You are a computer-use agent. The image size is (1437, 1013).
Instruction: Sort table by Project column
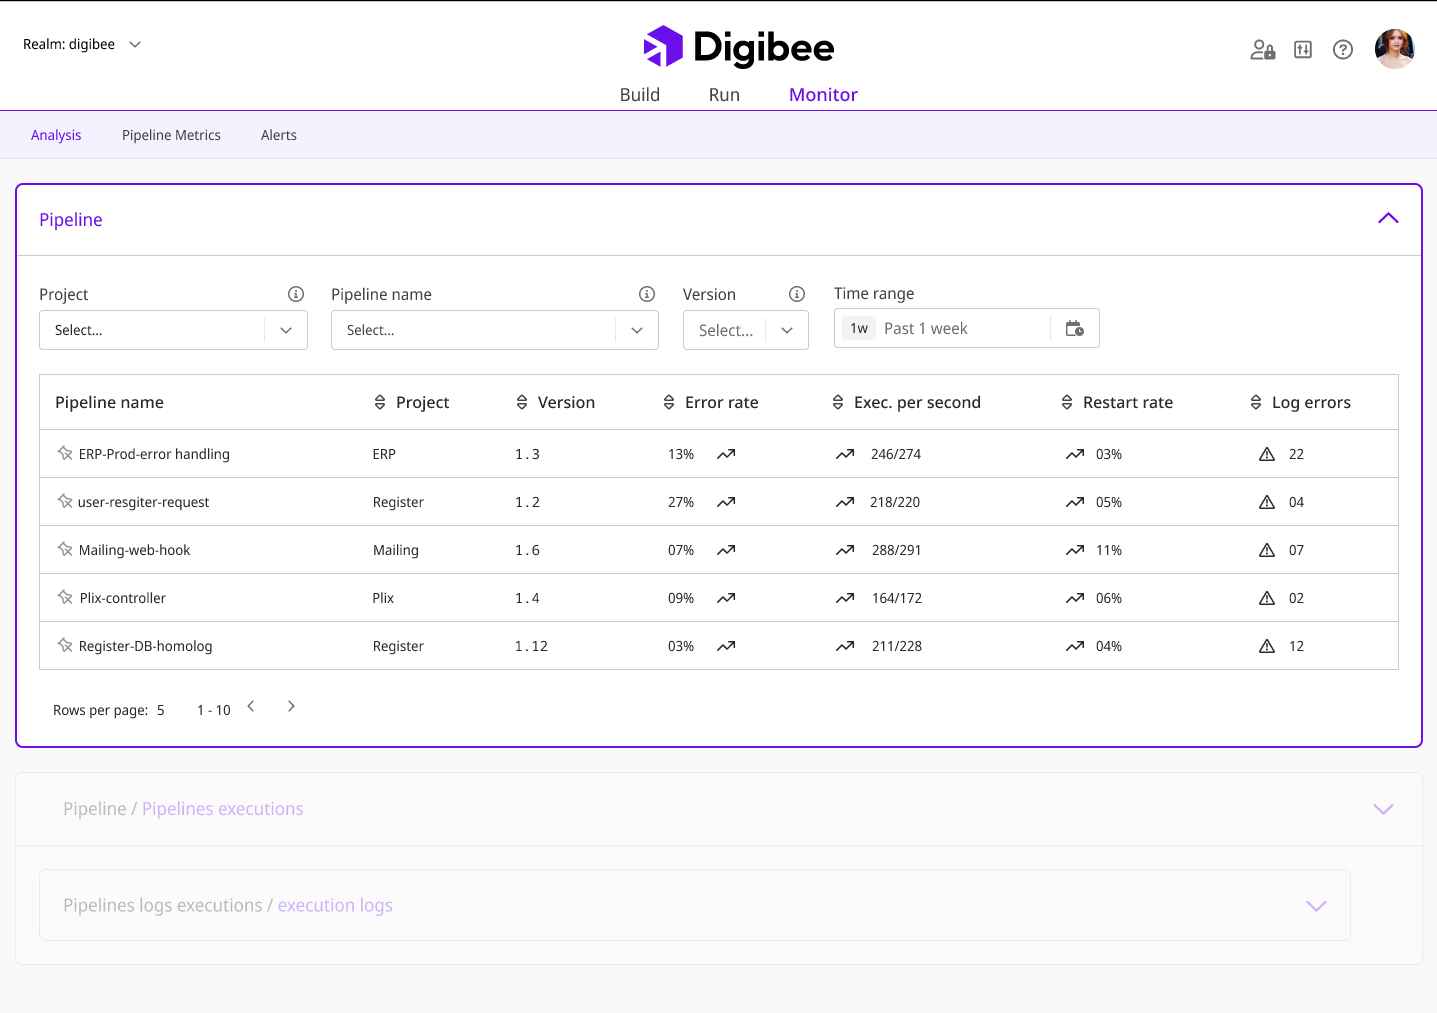click(x=380, y=402)
